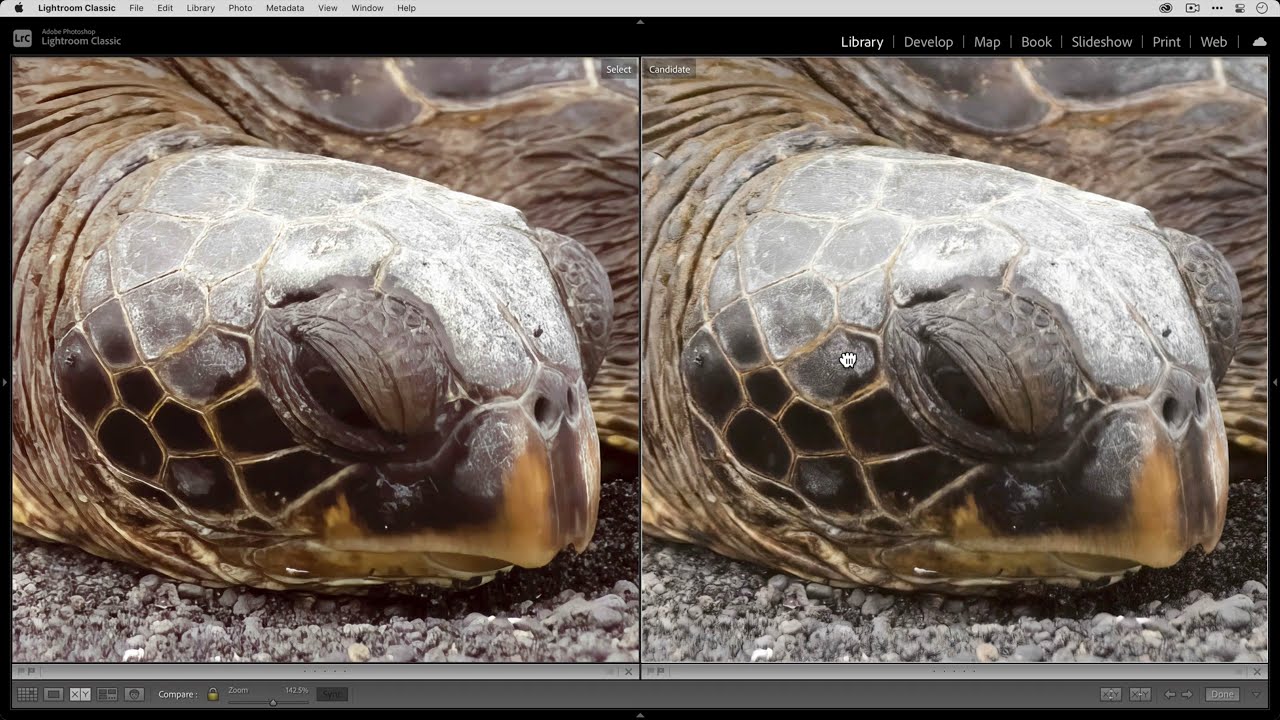Click the Candidate label badge
The image size is (1280, 720).
(669, 69)
